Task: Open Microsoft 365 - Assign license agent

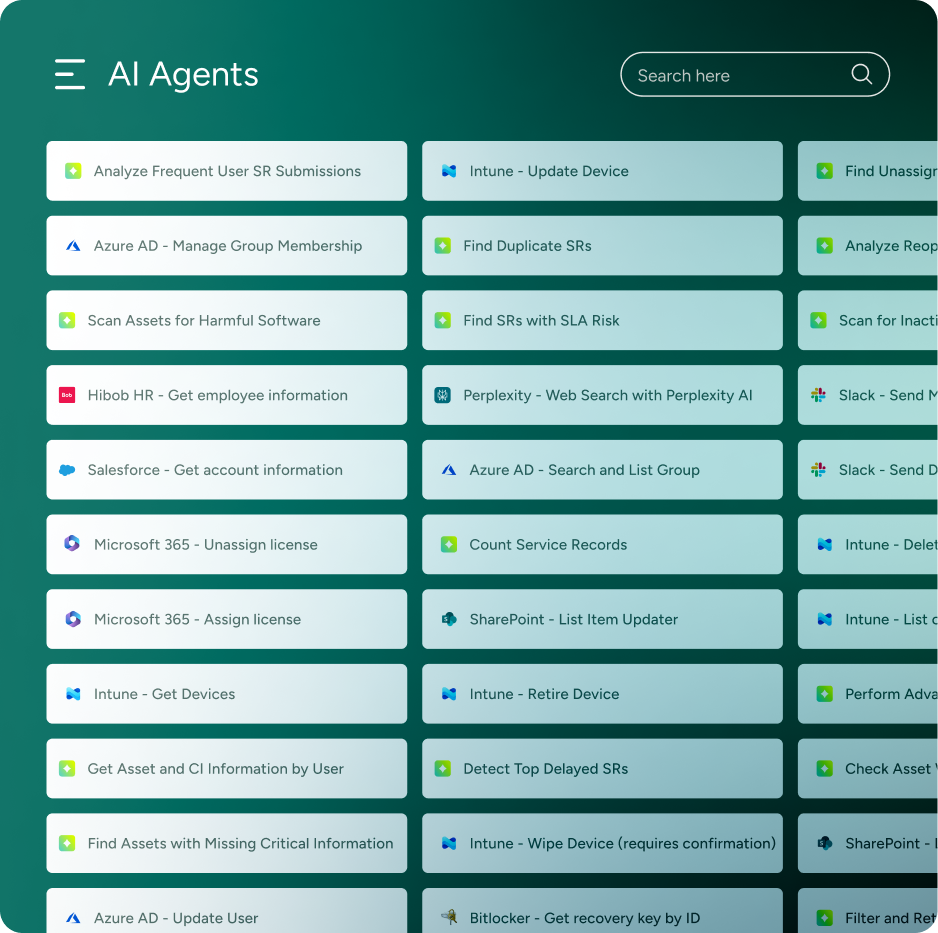Action: pos(227,620)
